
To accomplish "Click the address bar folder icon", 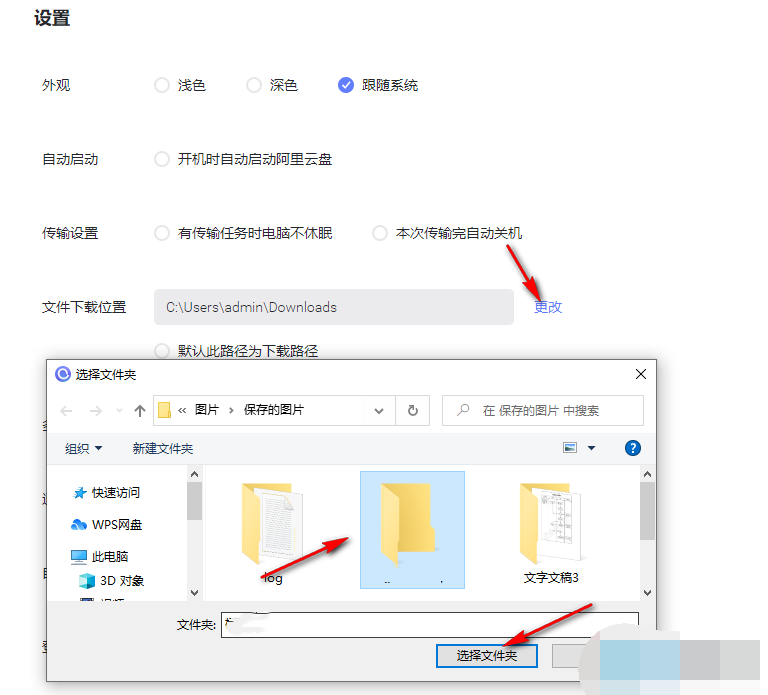I will [x=165, y=410].
